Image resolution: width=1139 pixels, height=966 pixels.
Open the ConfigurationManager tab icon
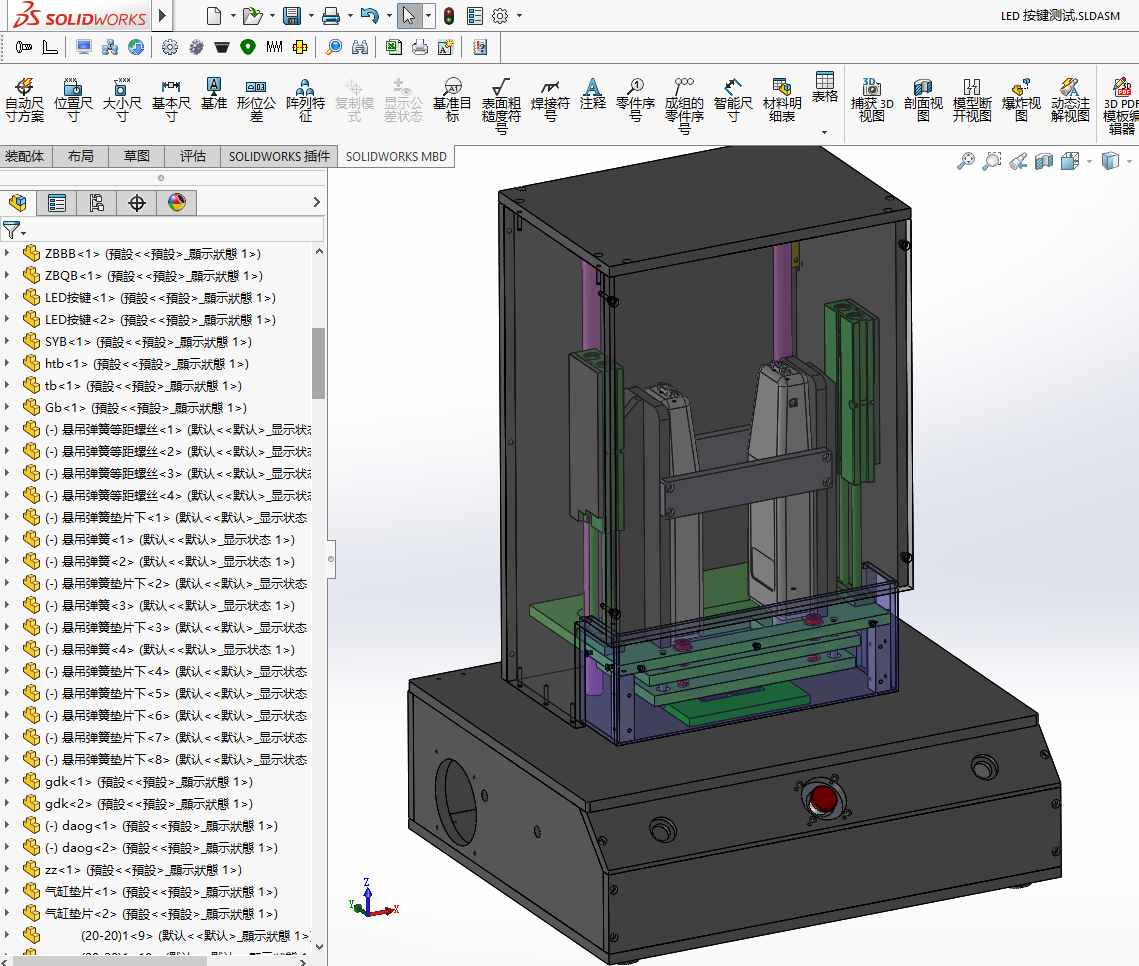97,203
